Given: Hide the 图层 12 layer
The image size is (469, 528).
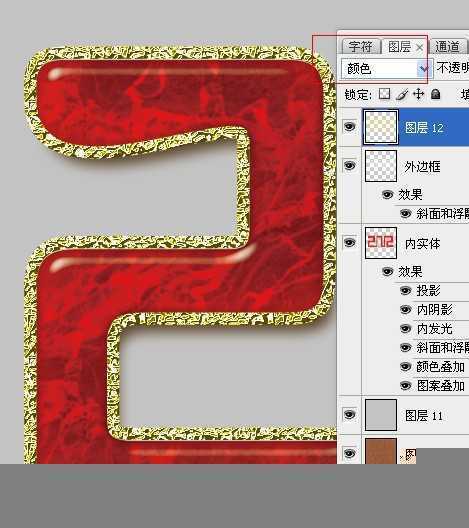Looking at the screenshot, I should (349, 127).
